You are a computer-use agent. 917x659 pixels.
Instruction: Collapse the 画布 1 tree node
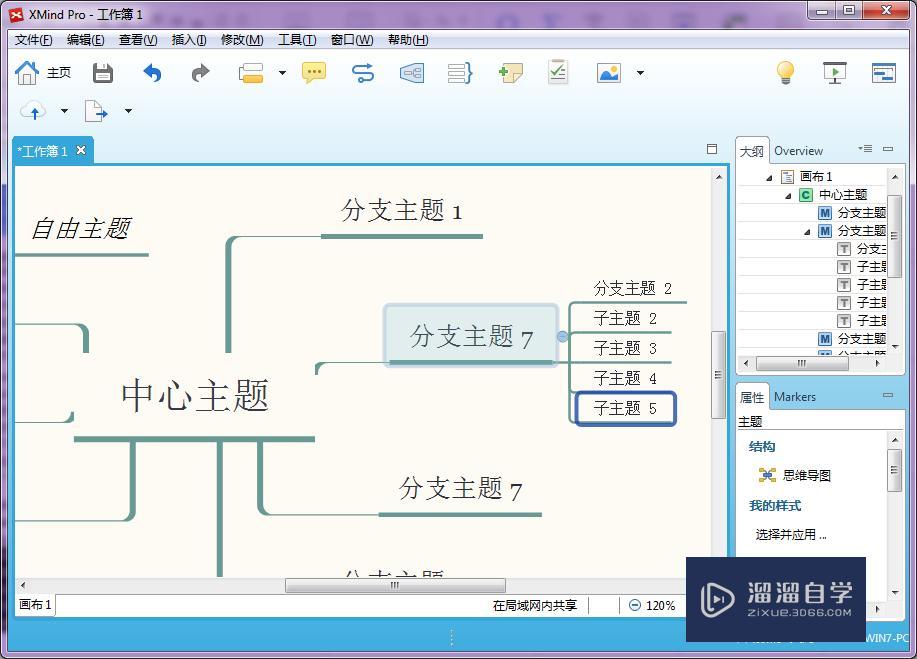[x=770, y=177]
